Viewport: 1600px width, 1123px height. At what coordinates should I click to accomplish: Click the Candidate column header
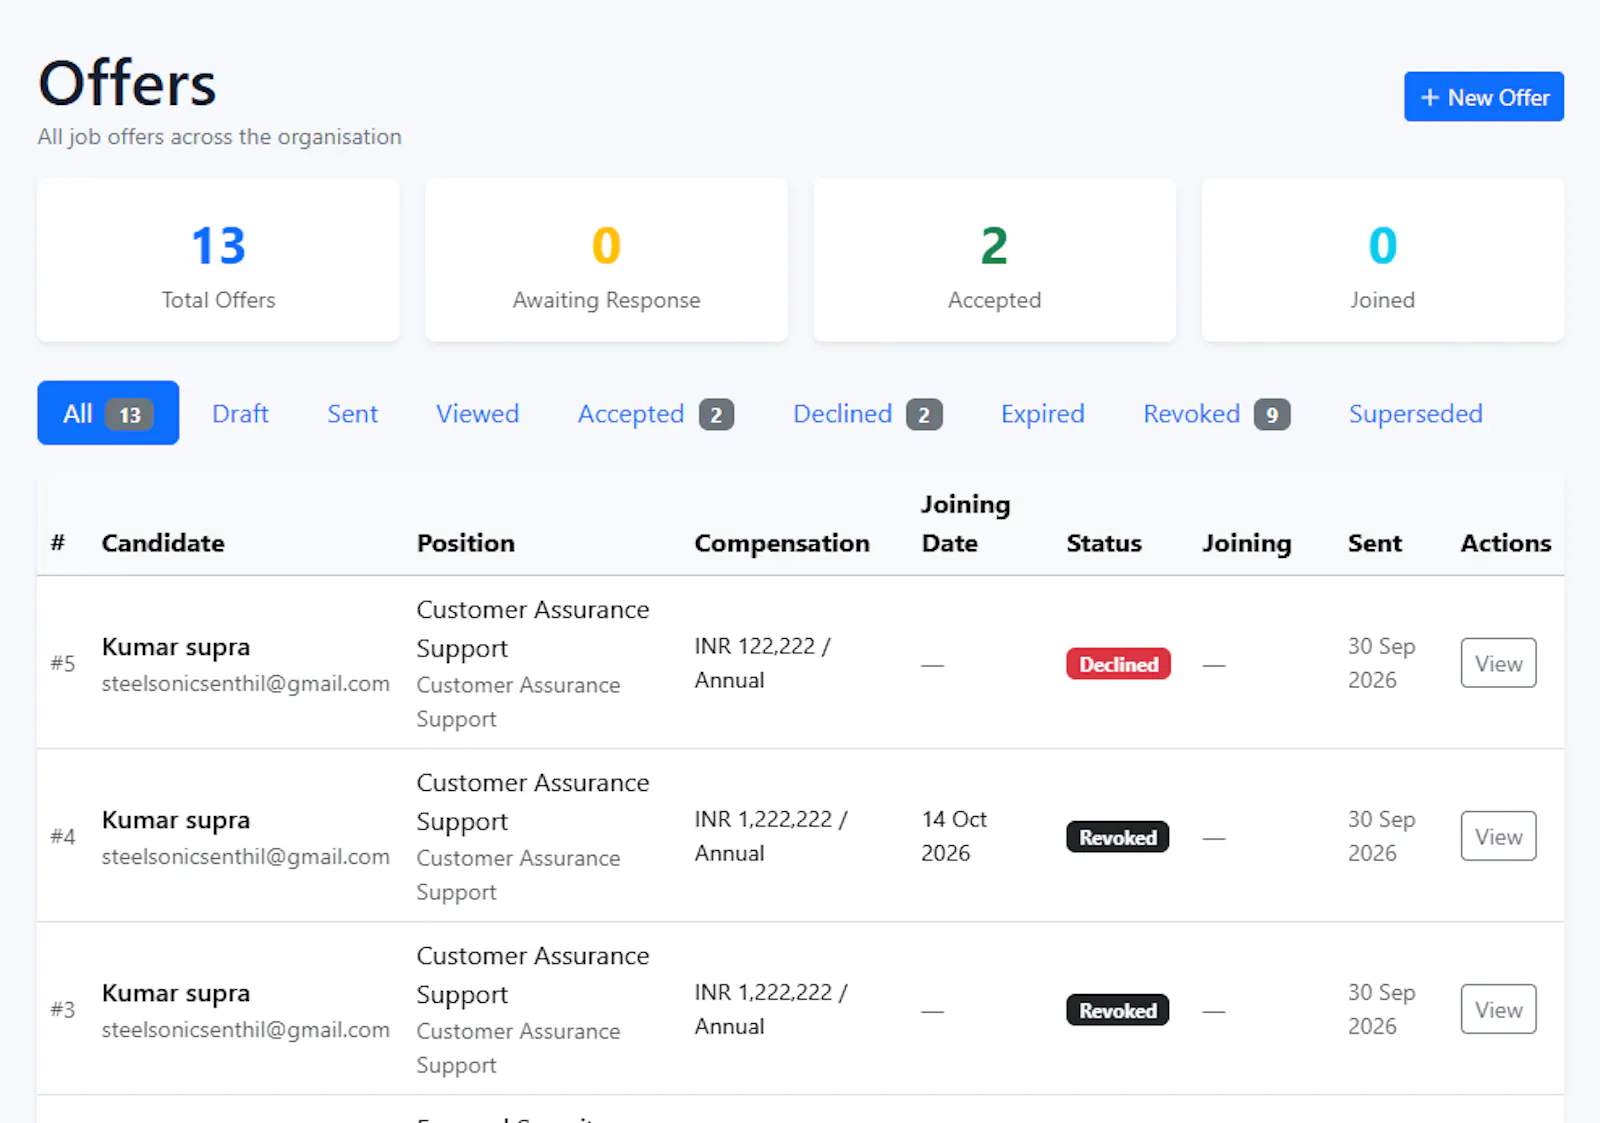point(163,543)
